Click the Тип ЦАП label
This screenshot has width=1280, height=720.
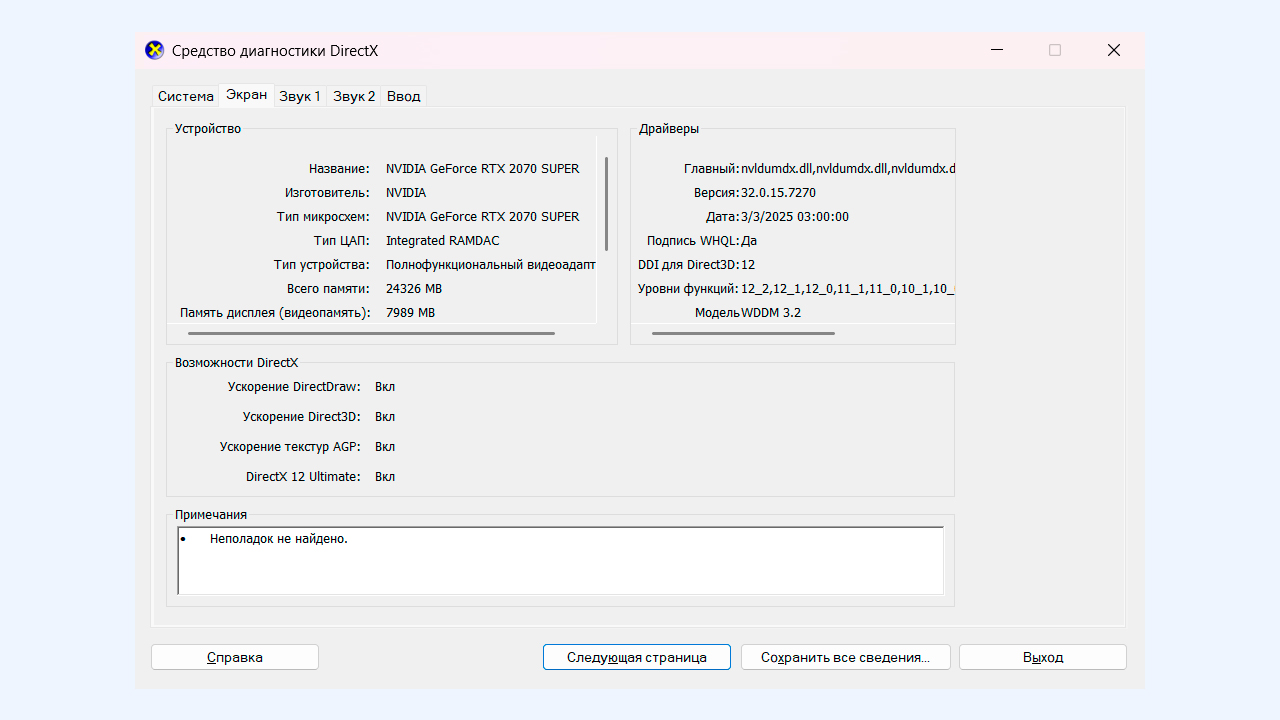click(342, 241)
